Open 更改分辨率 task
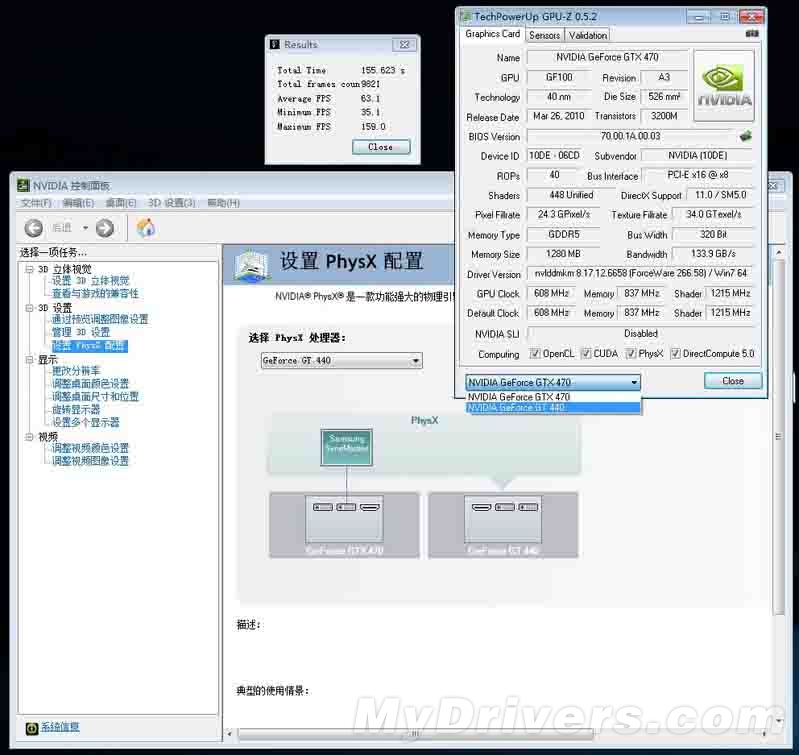The image size is (799, 755). [x=76, y=371]
